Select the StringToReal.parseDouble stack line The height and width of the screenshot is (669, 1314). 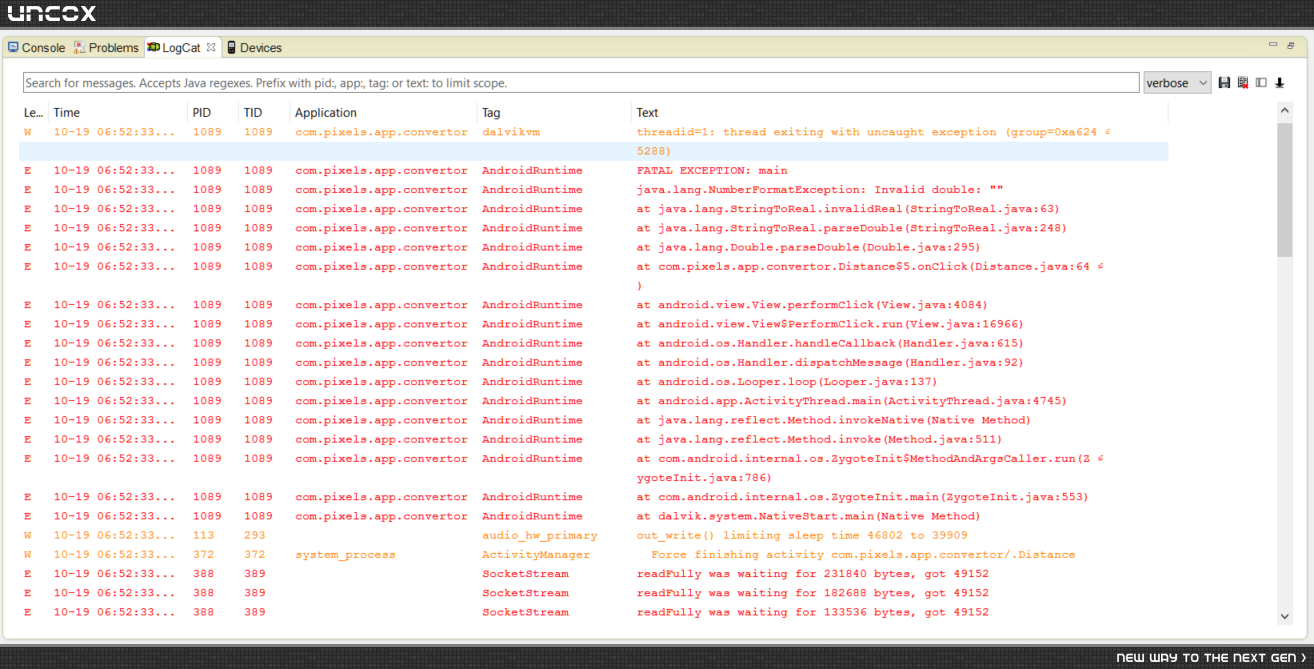[x=594, y=228]
